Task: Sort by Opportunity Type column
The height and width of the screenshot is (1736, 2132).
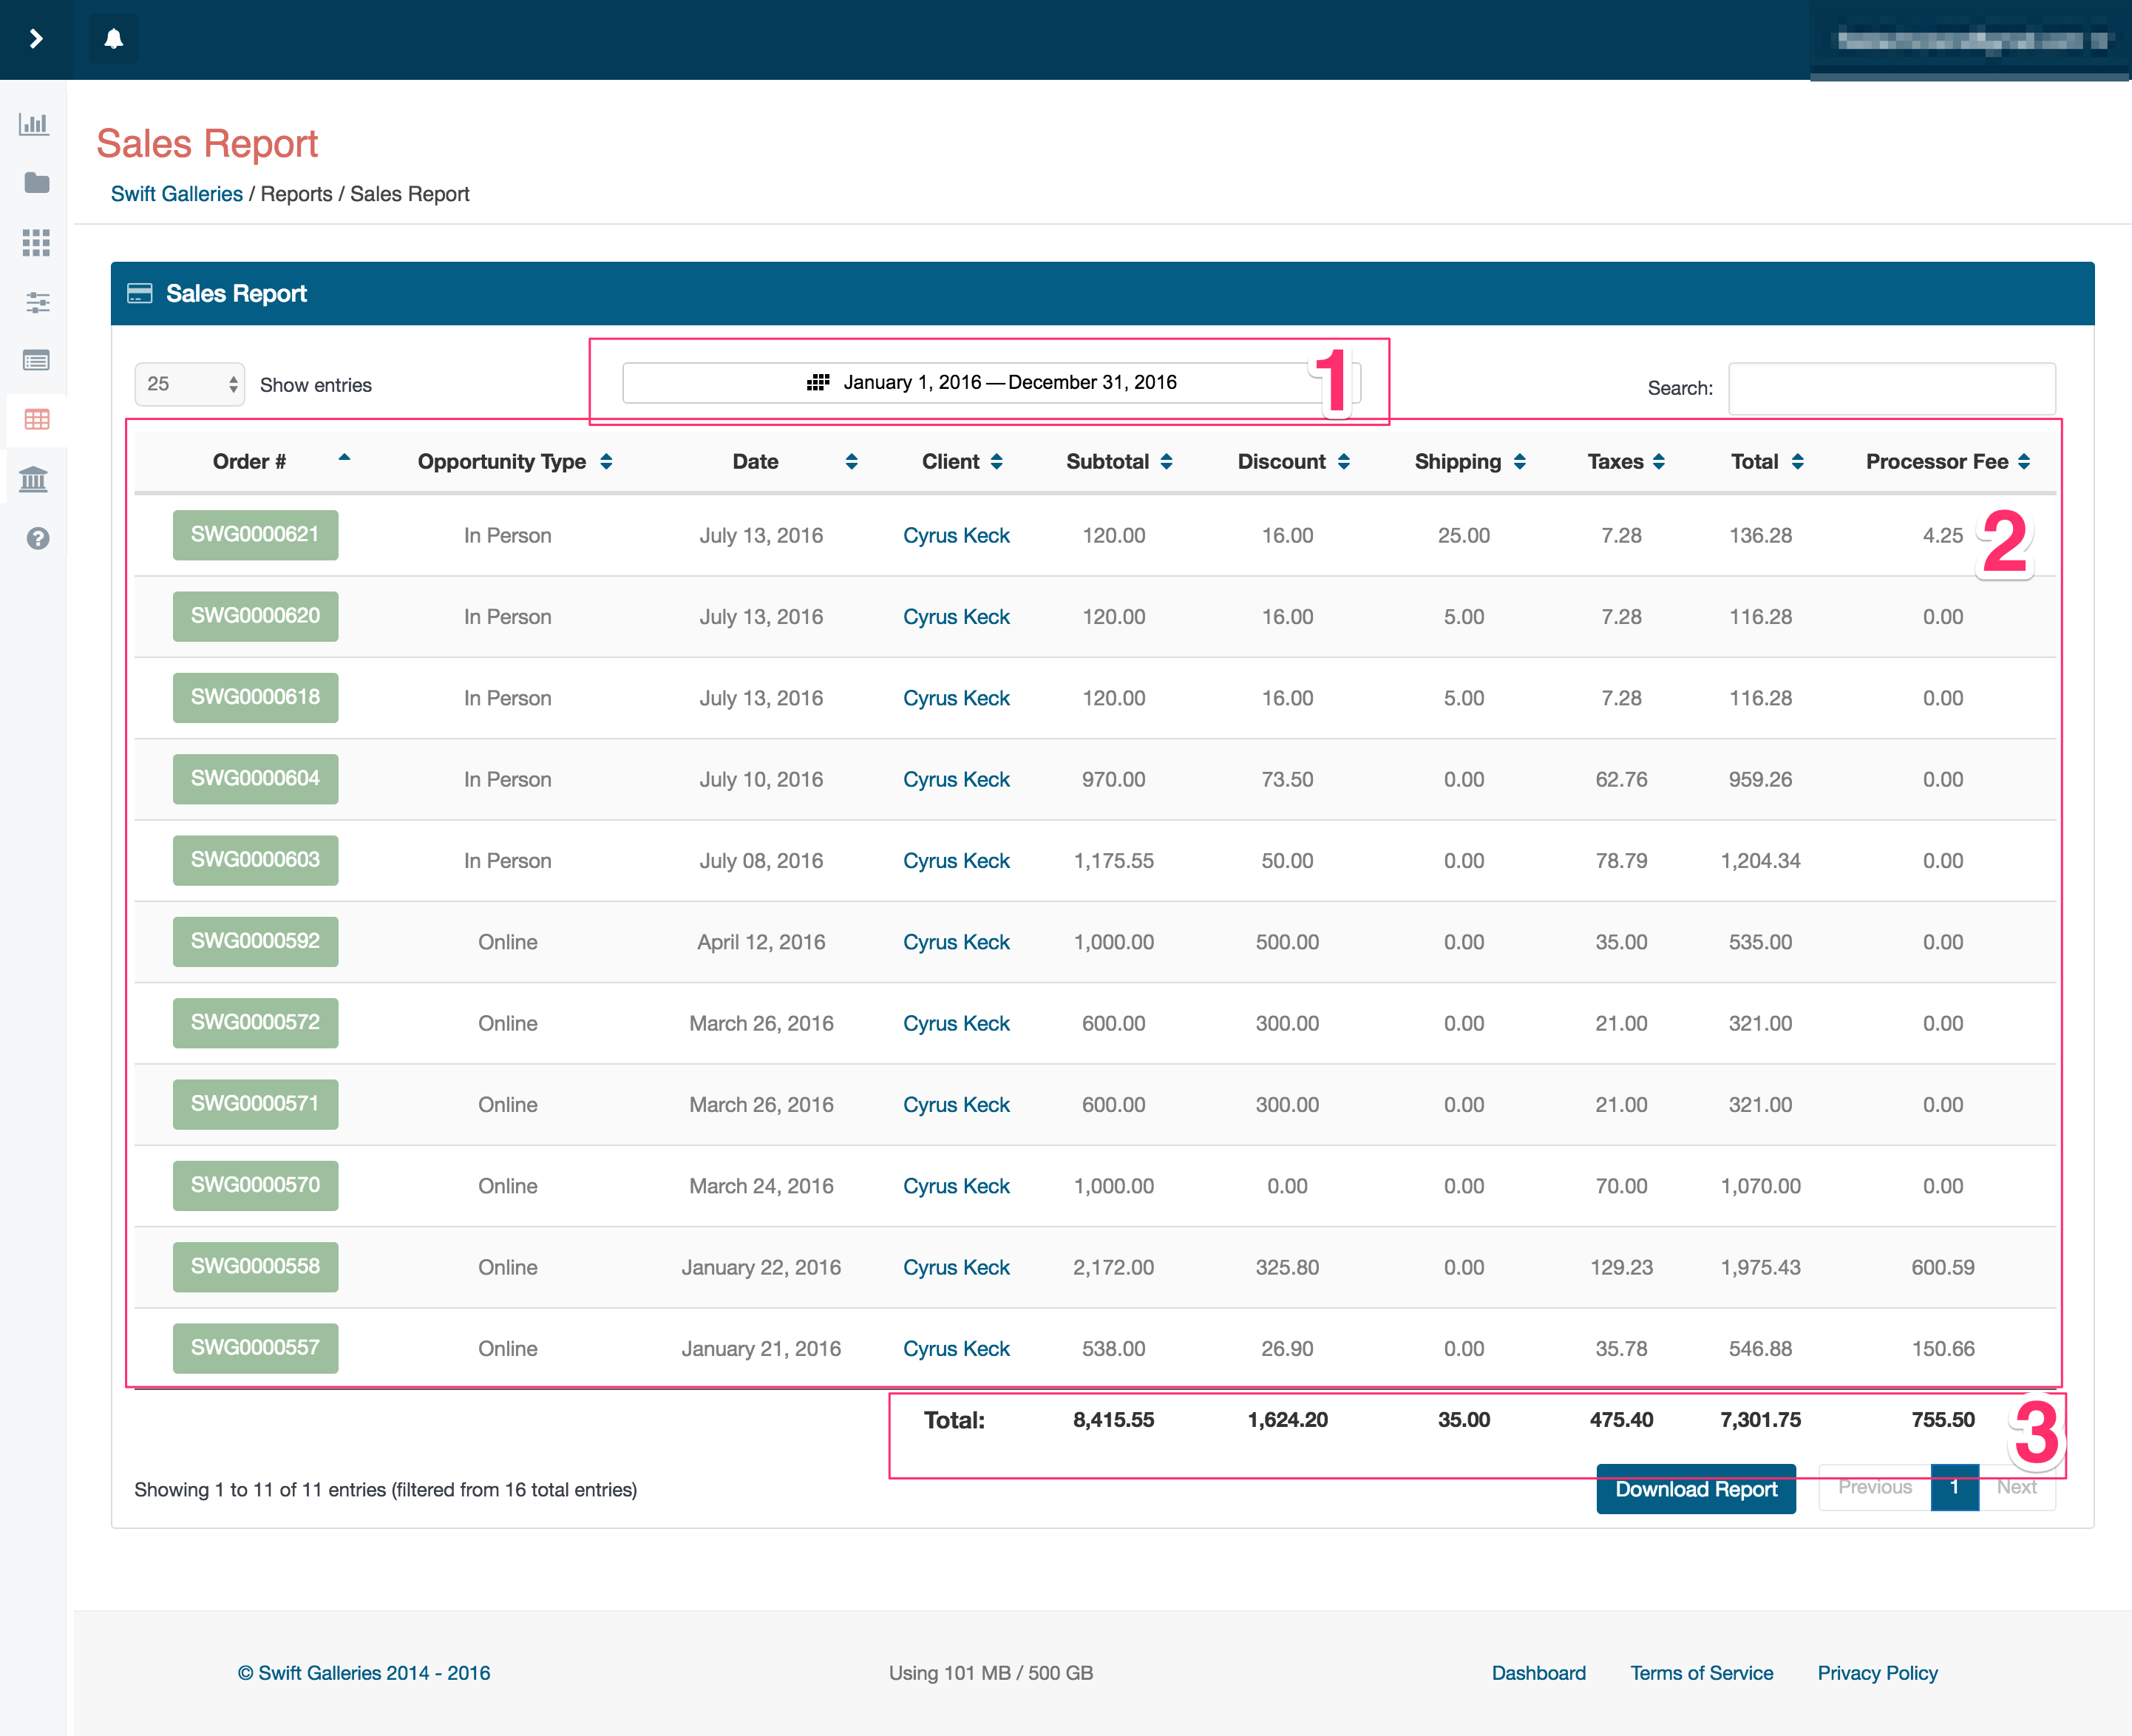Action: pyautogui.click(x=515, y=461)
